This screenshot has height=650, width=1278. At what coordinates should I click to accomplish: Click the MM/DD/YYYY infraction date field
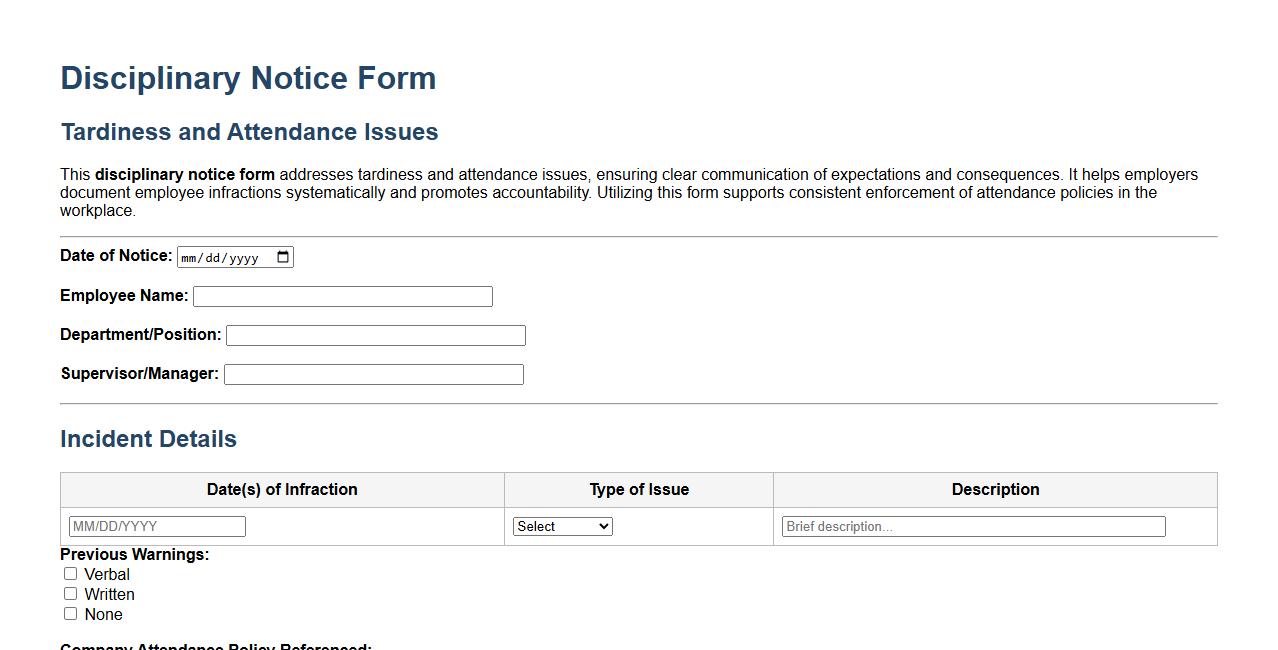[x=155, y=525]
